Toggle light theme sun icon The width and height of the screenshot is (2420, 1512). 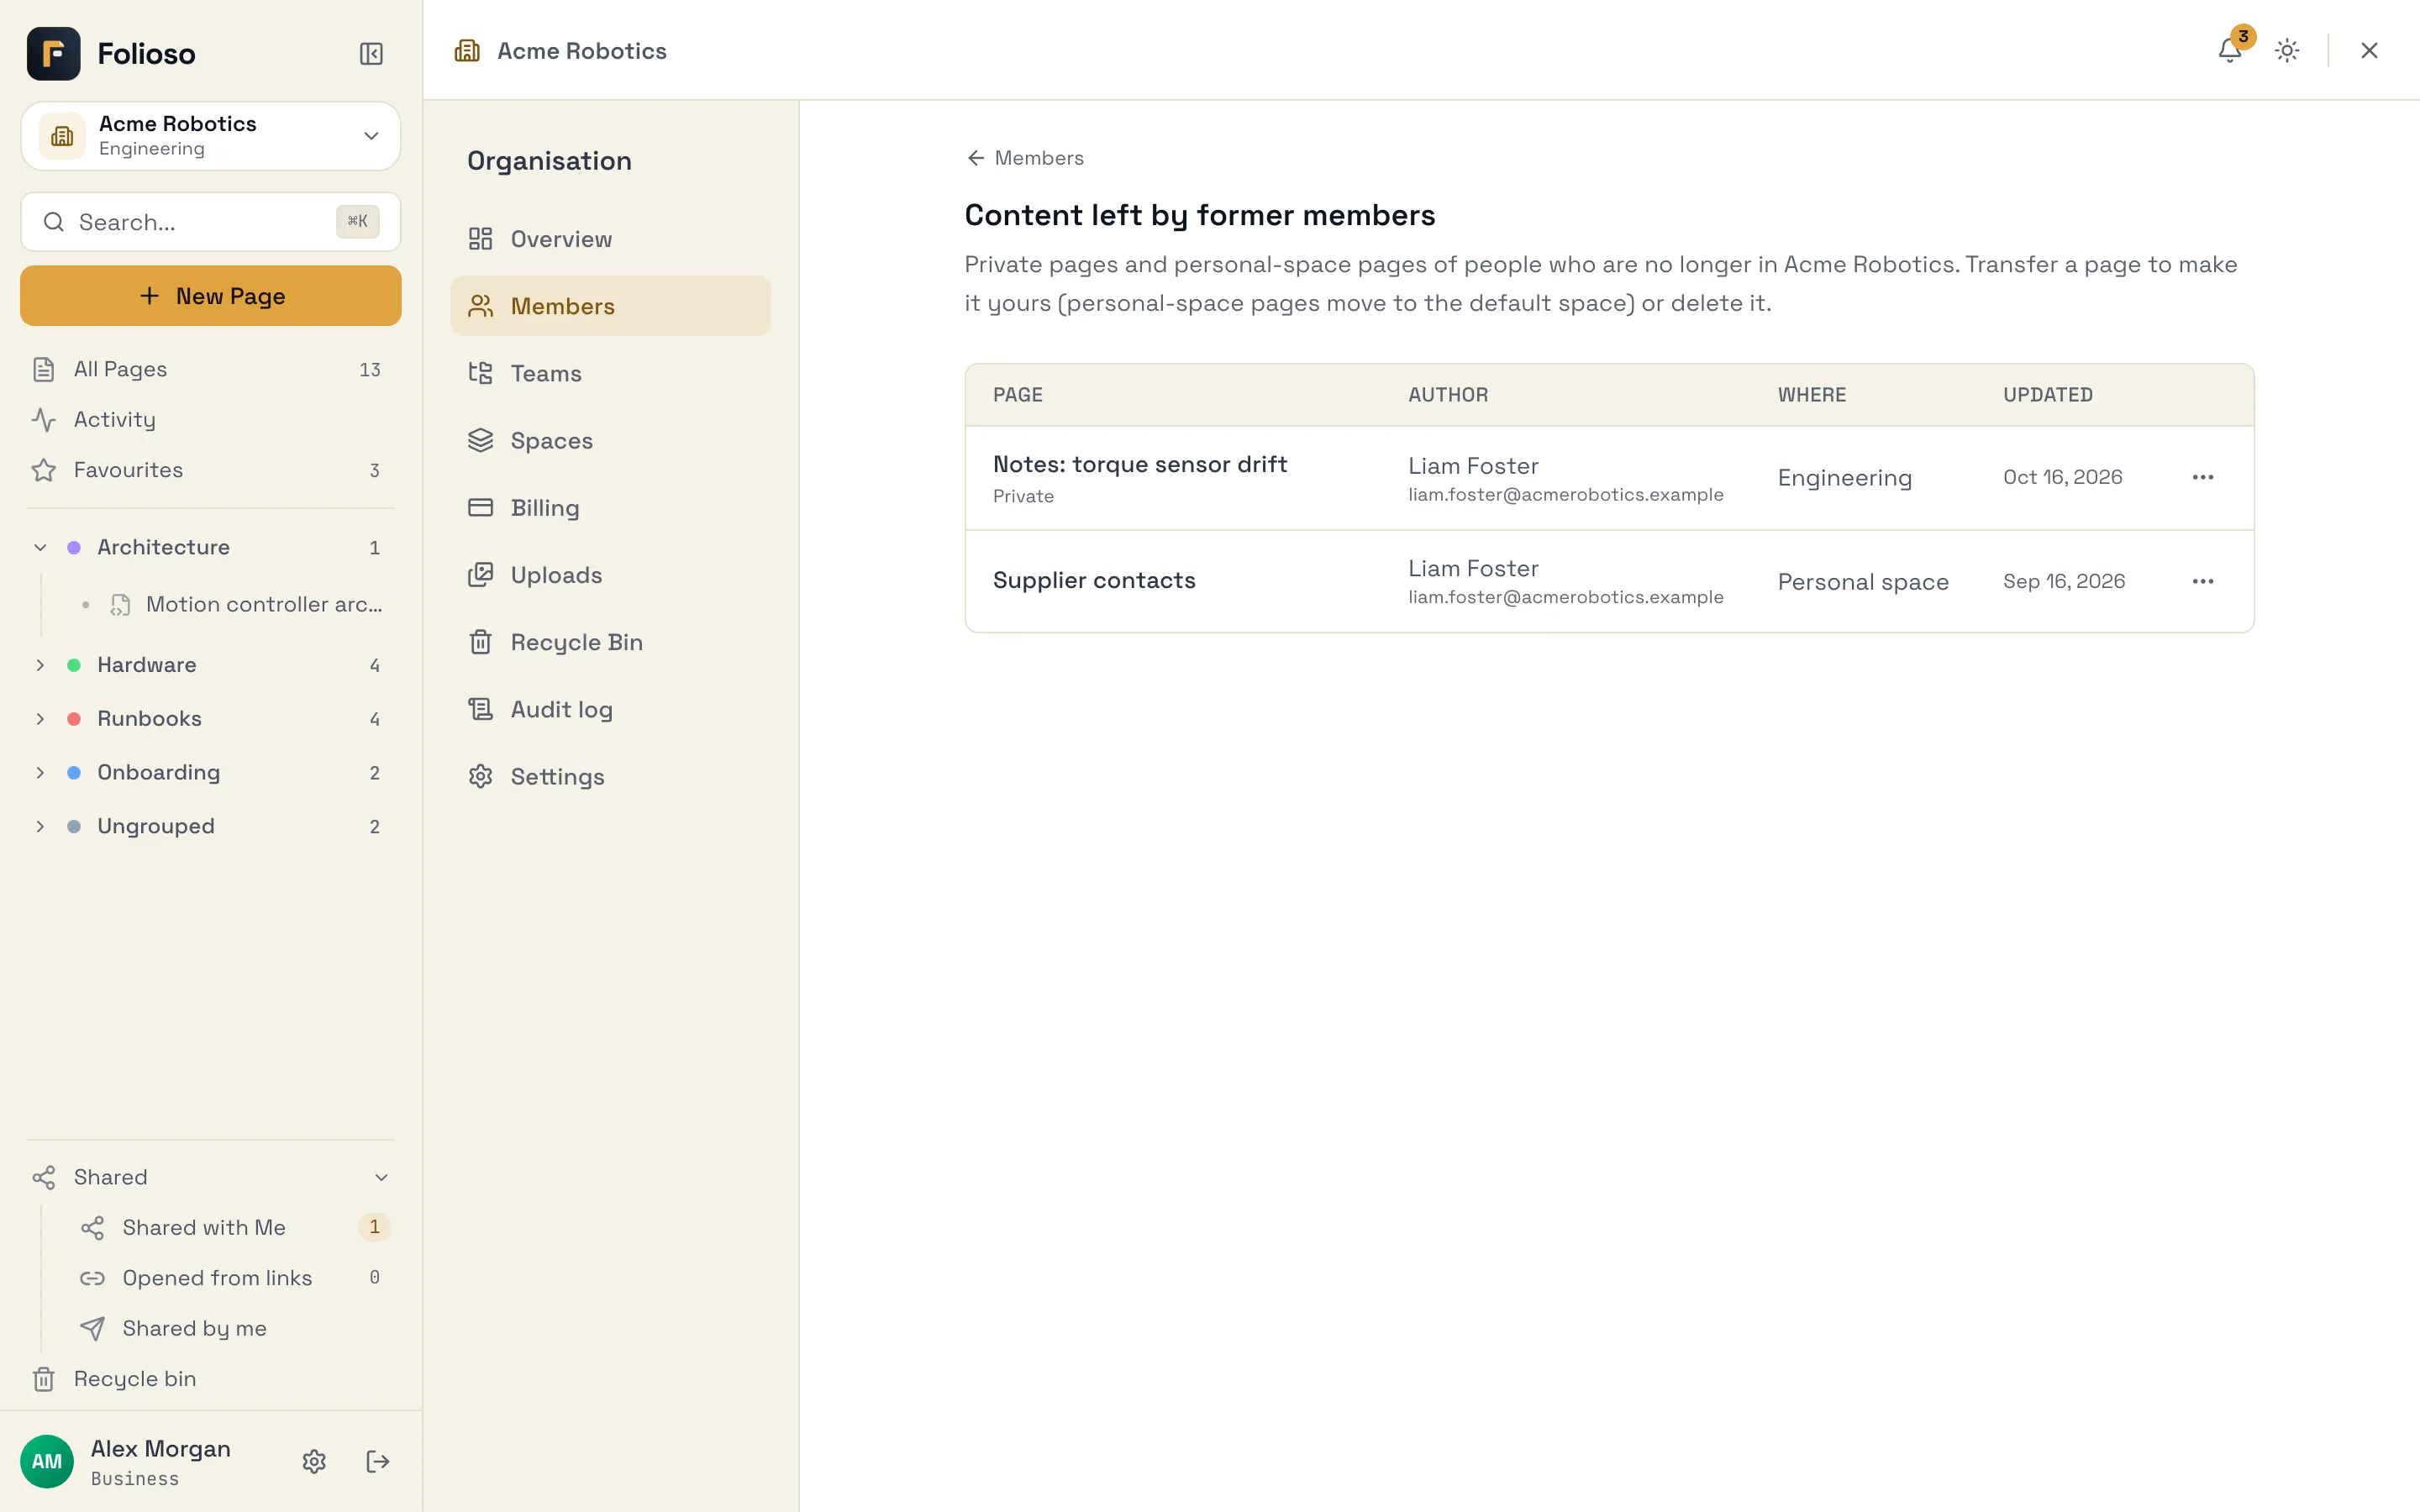coord(2287,50)
